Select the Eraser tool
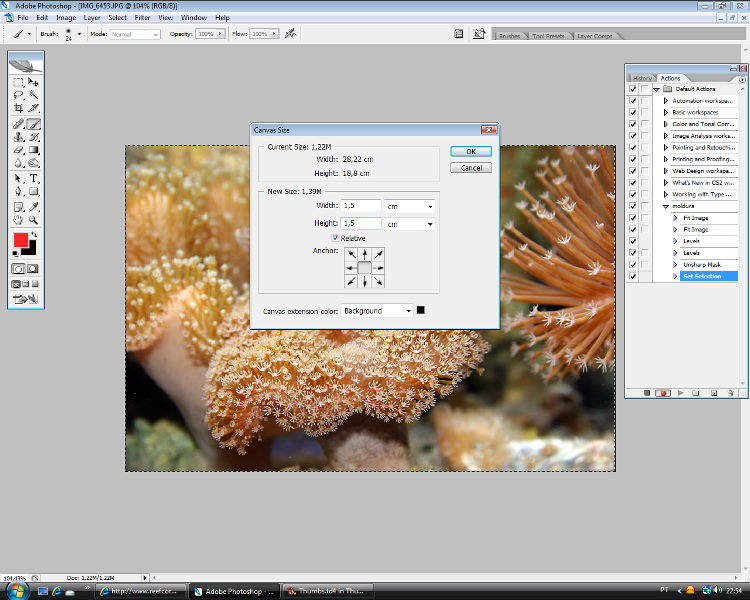750x600 pixels. click(19, 150)
